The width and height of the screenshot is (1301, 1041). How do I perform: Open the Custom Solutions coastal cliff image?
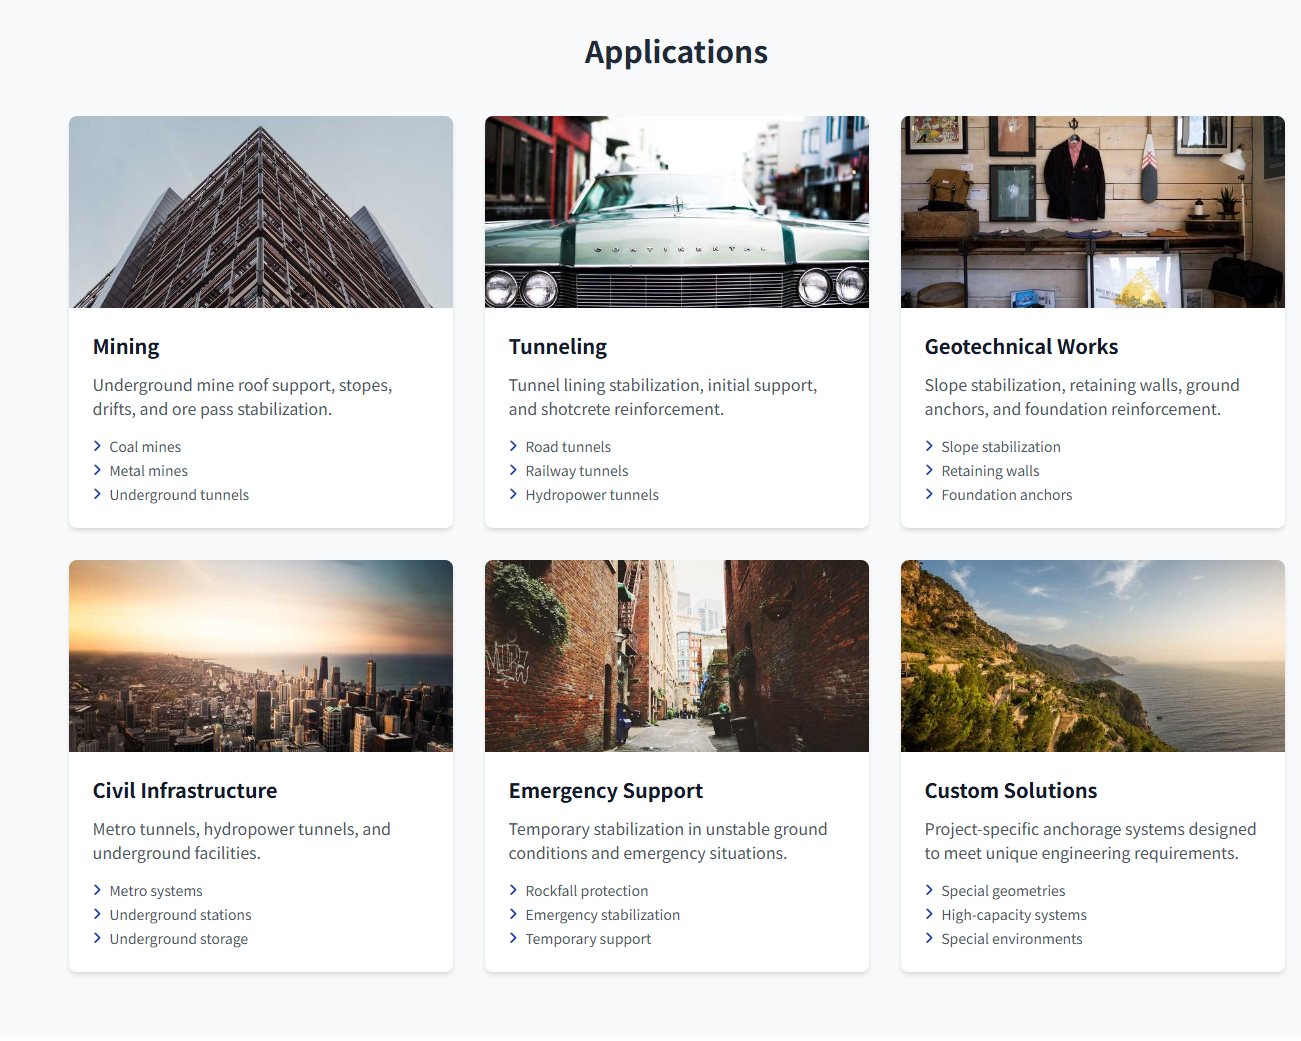pos(1093,656)
